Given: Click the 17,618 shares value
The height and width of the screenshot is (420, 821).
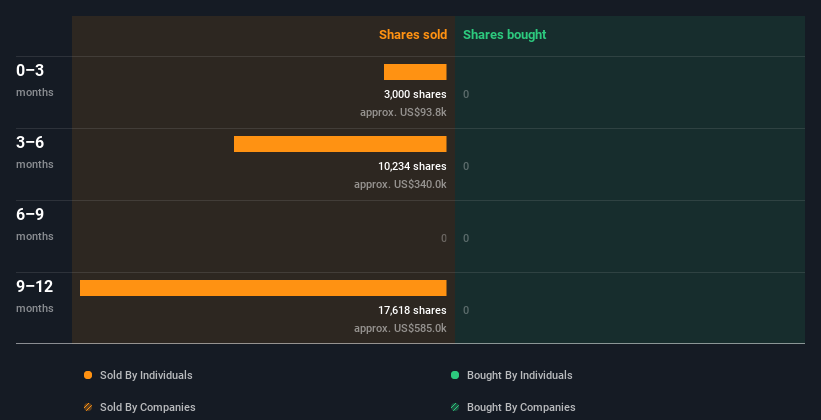Looking at the screenshot, I should click(413, 310).
